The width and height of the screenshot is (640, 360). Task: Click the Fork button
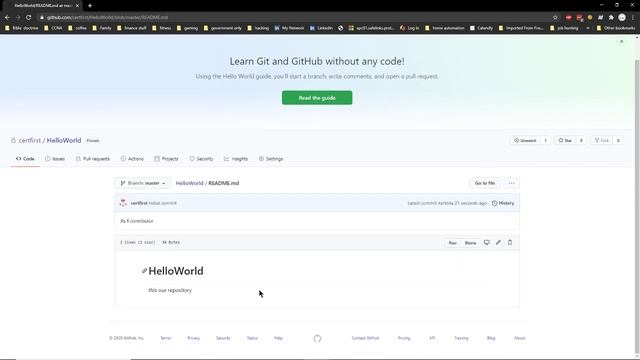602,140
